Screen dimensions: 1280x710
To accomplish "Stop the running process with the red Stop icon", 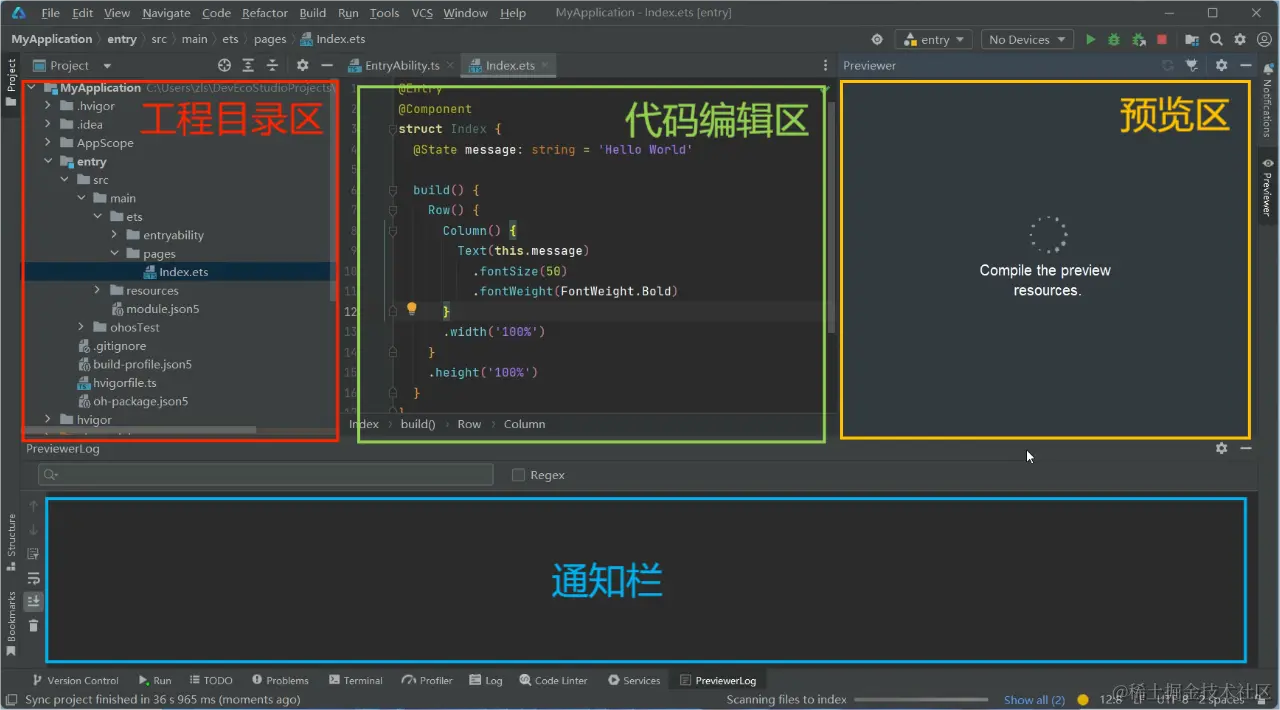I will point(1161,38).
